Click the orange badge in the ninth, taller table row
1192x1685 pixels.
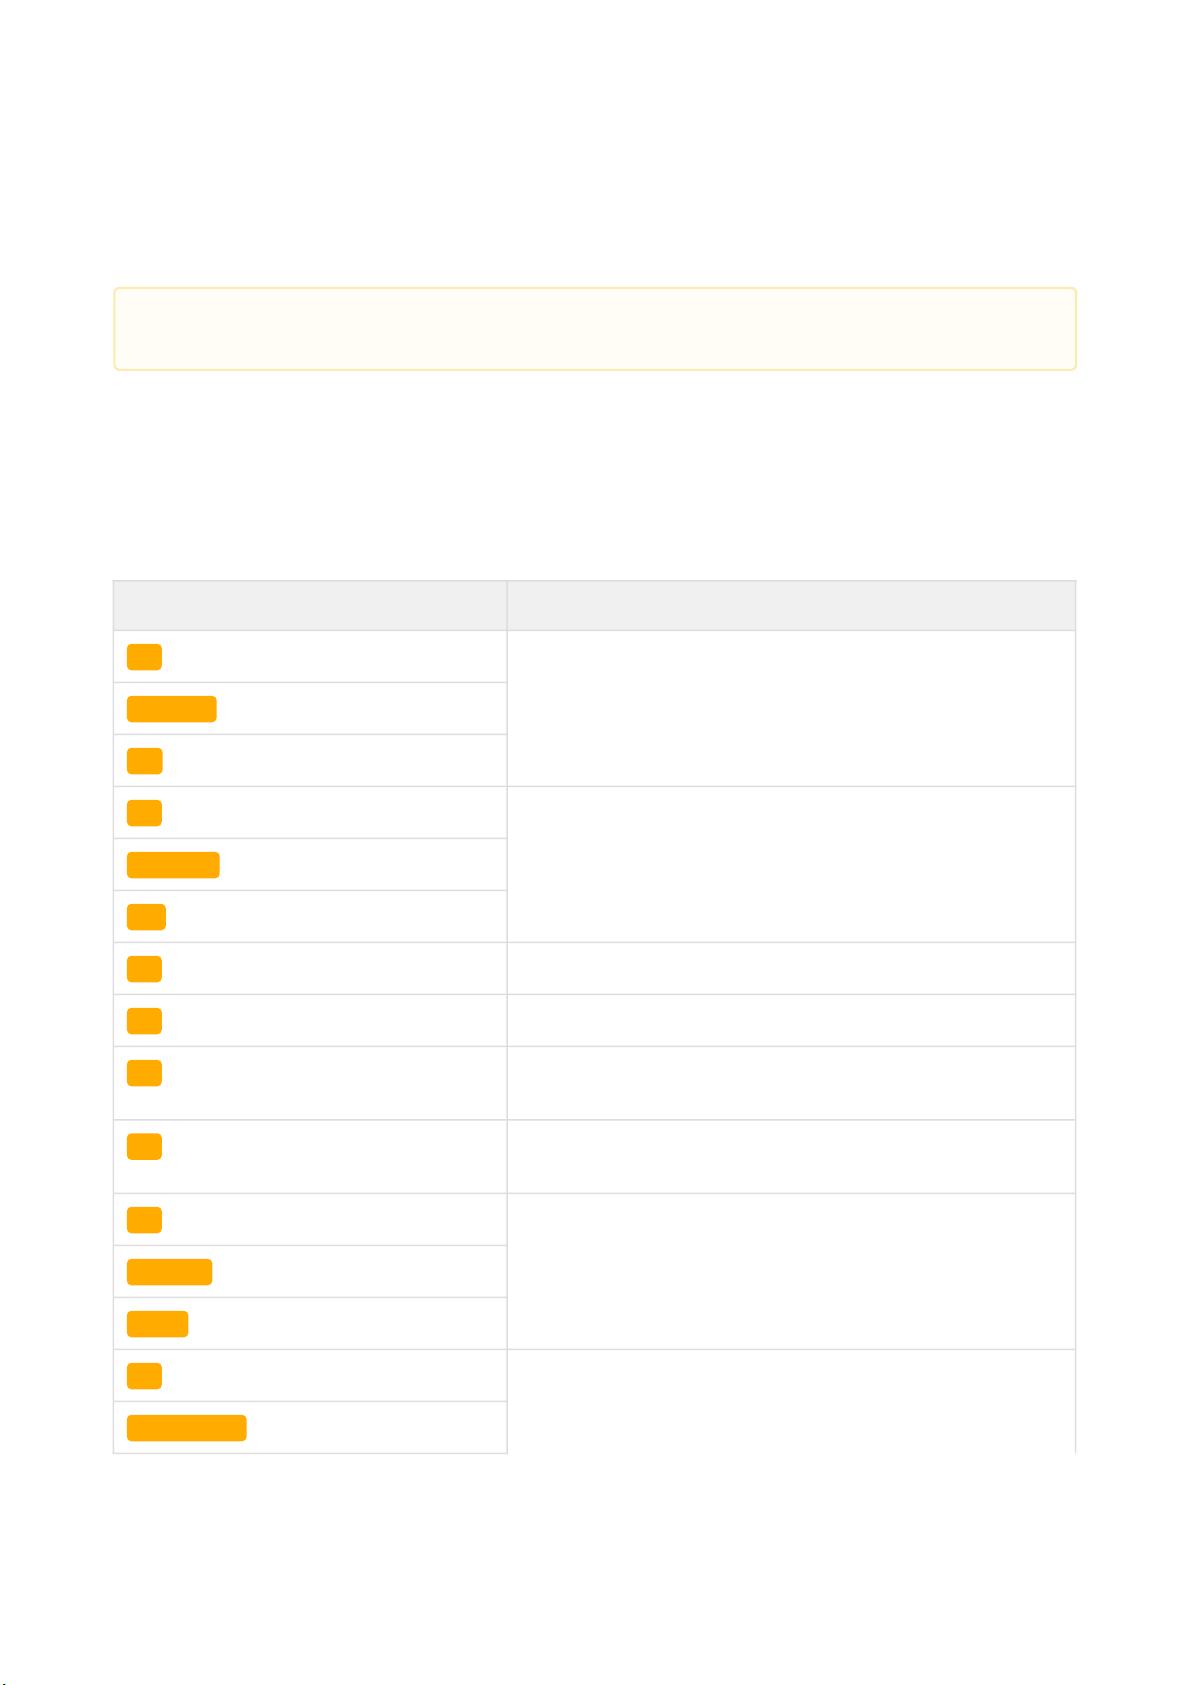pos(145,1073)
